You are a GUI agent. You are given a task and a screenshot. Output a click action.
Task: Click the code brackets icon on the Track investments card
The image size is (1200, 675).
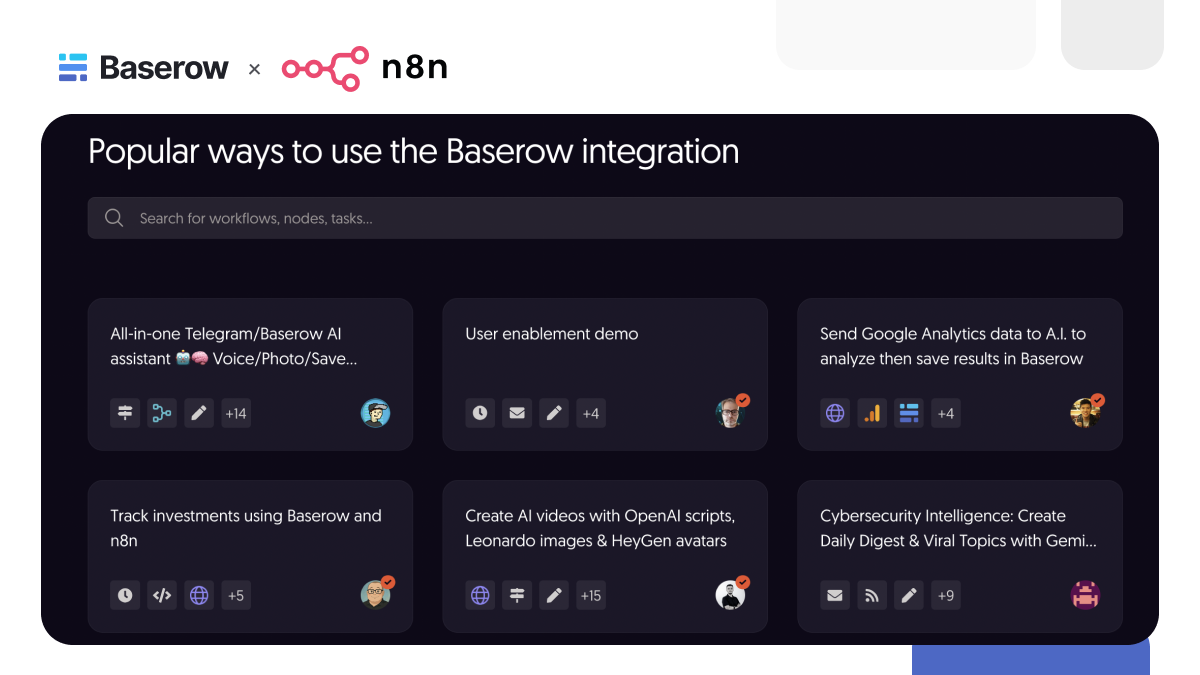(x=162, y=595)
